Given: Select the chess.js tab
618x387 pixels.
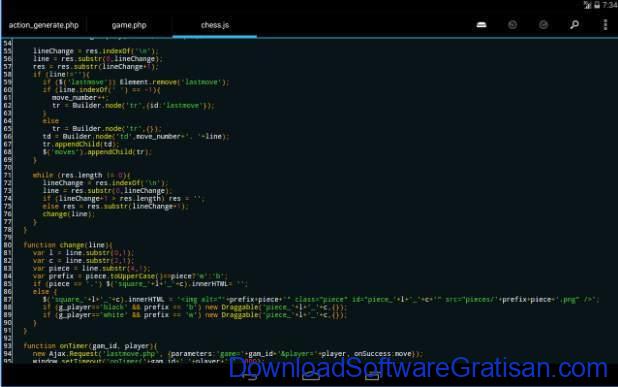Looking at the screenshot, I should click(x=215, y=25).
